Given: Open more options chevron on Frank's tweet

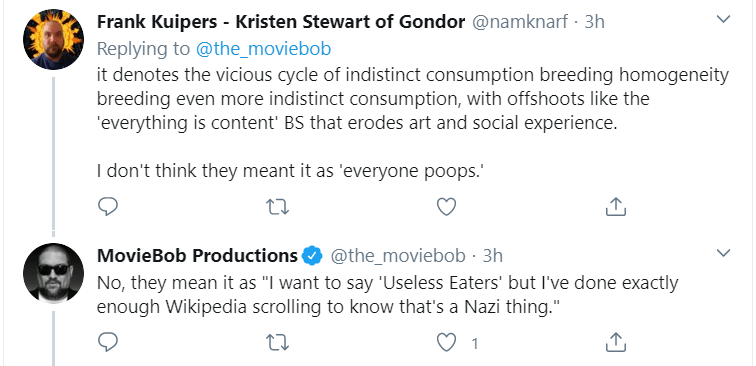Looking at the screenshot, I should point(723,20).
